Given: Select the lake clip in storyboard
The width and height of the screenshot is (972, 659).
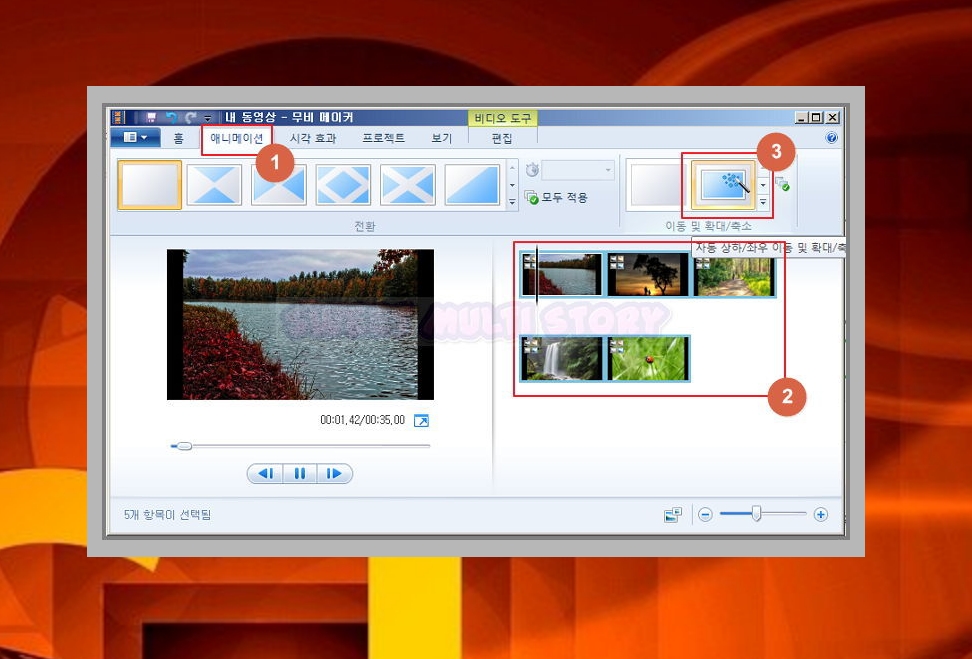Looking at the screenshot, I should 562,275.
